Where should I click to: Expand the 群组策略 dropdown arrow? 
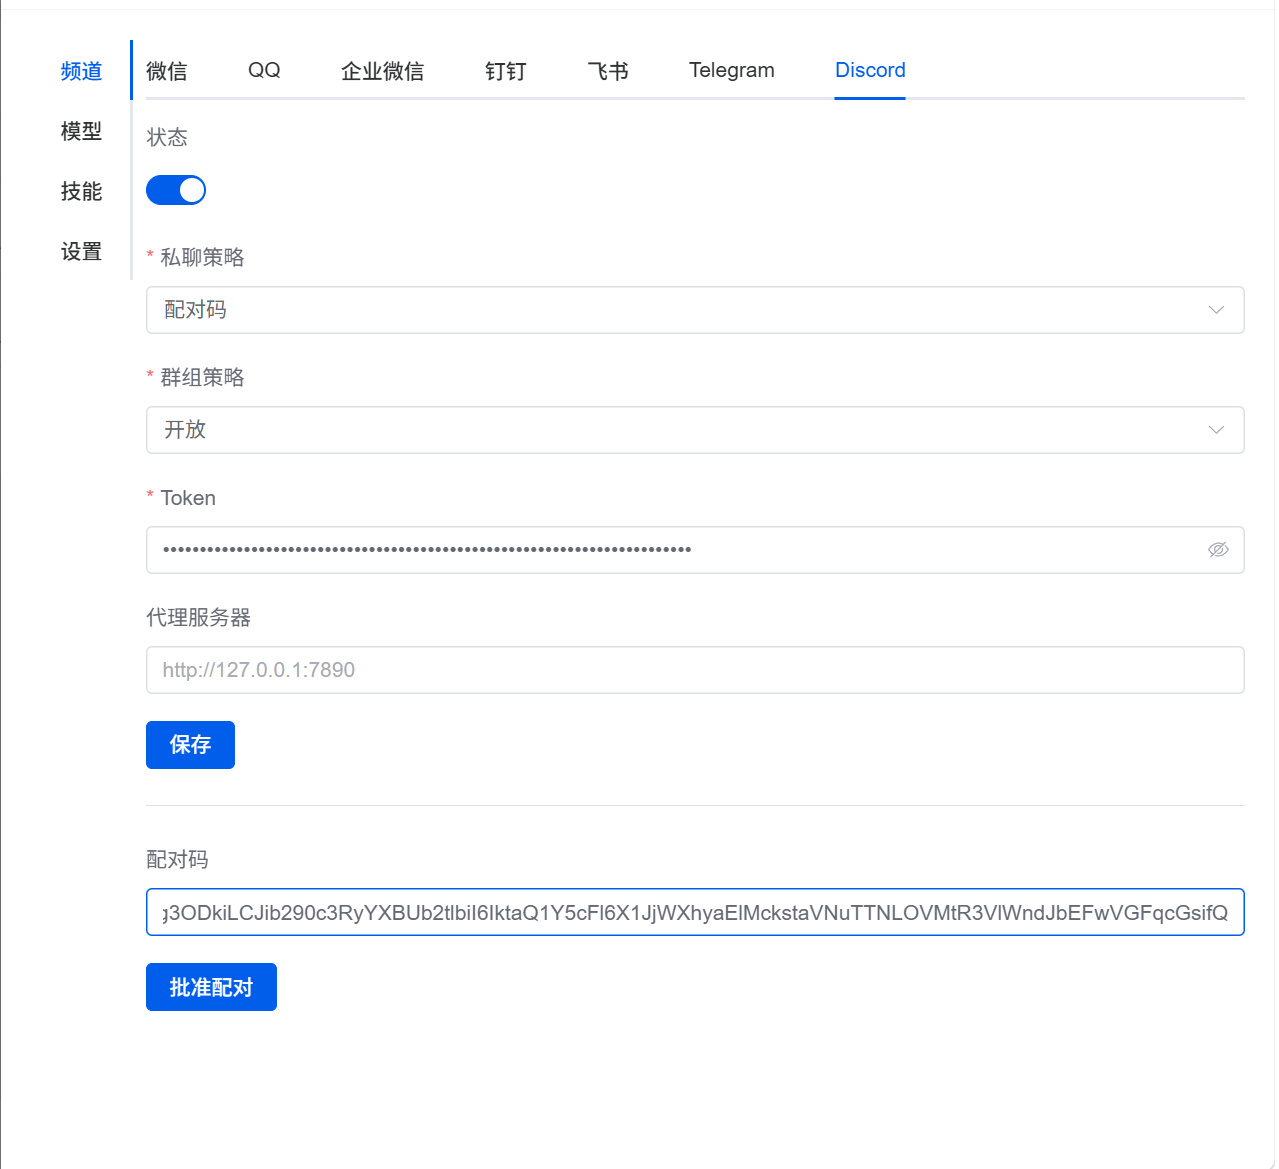pyautogui.click(x=1216, y=430)
